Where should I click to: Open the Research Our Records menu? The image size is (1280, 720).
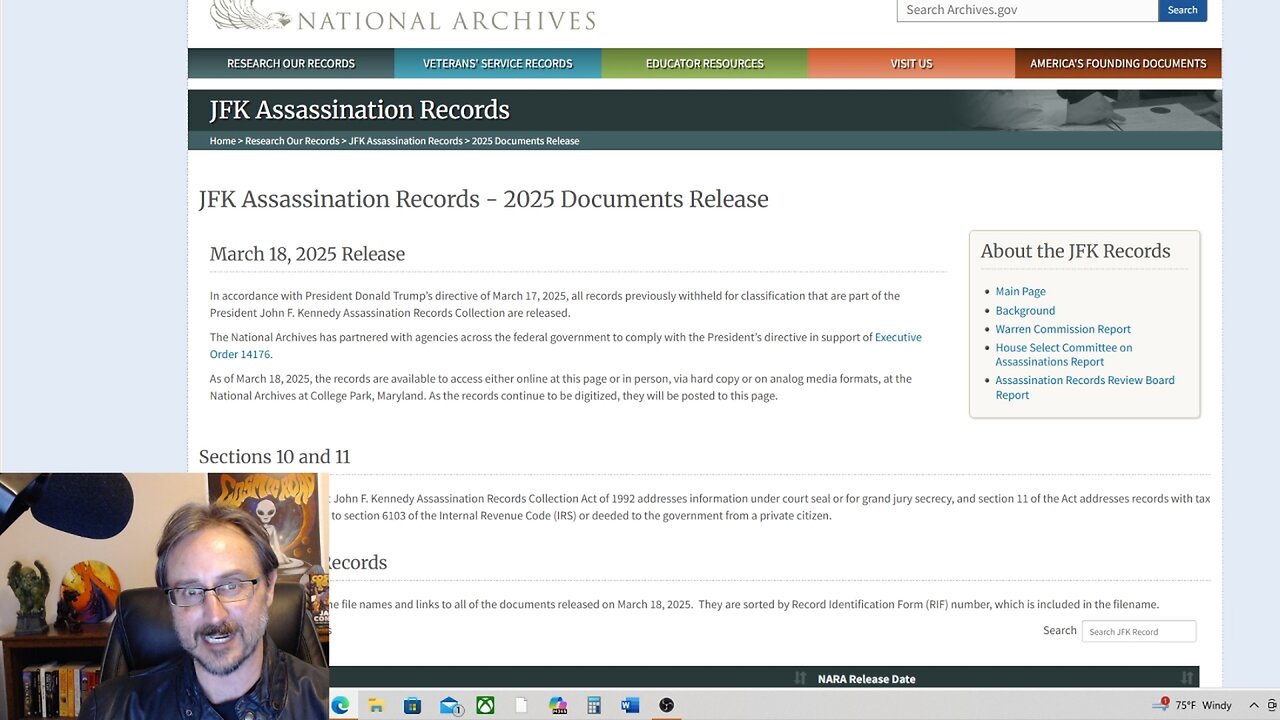coord(291,63)
